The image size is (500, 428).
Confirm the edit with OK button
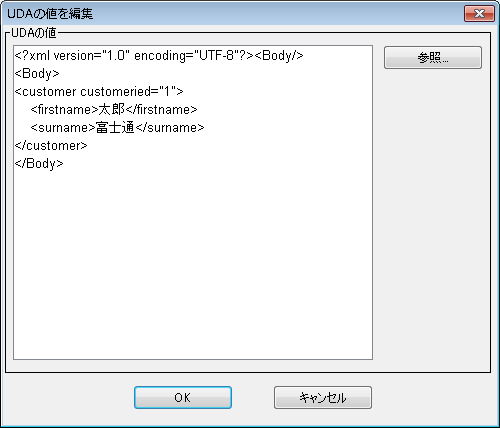point(183,397)
